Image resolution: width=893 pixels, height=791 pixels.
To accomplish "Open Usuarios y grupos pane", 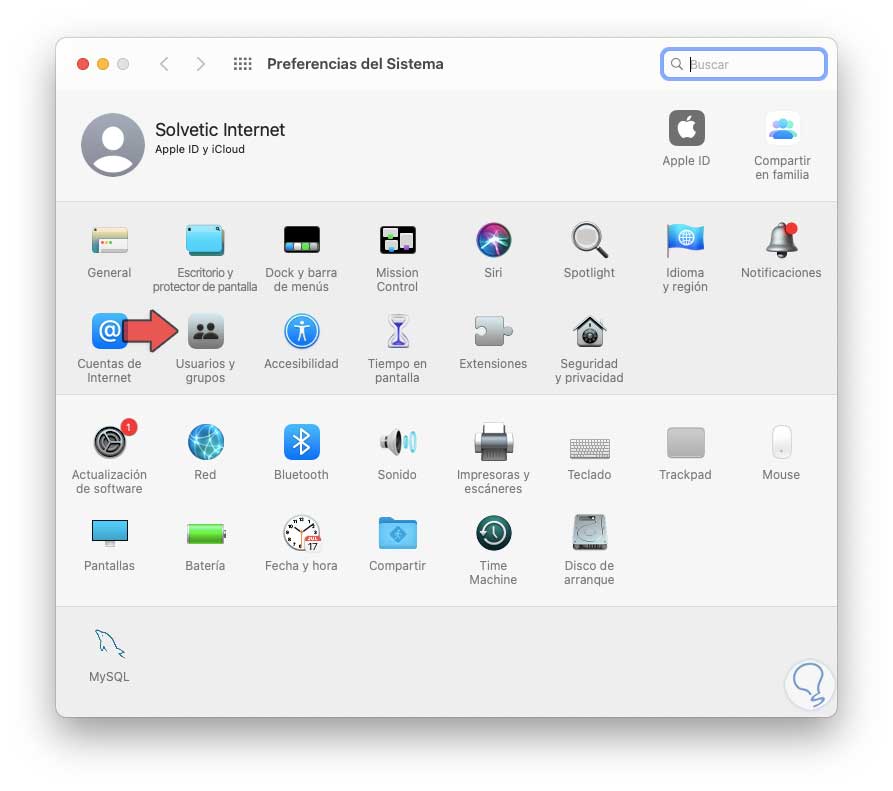I will click(x=206, y=331).
